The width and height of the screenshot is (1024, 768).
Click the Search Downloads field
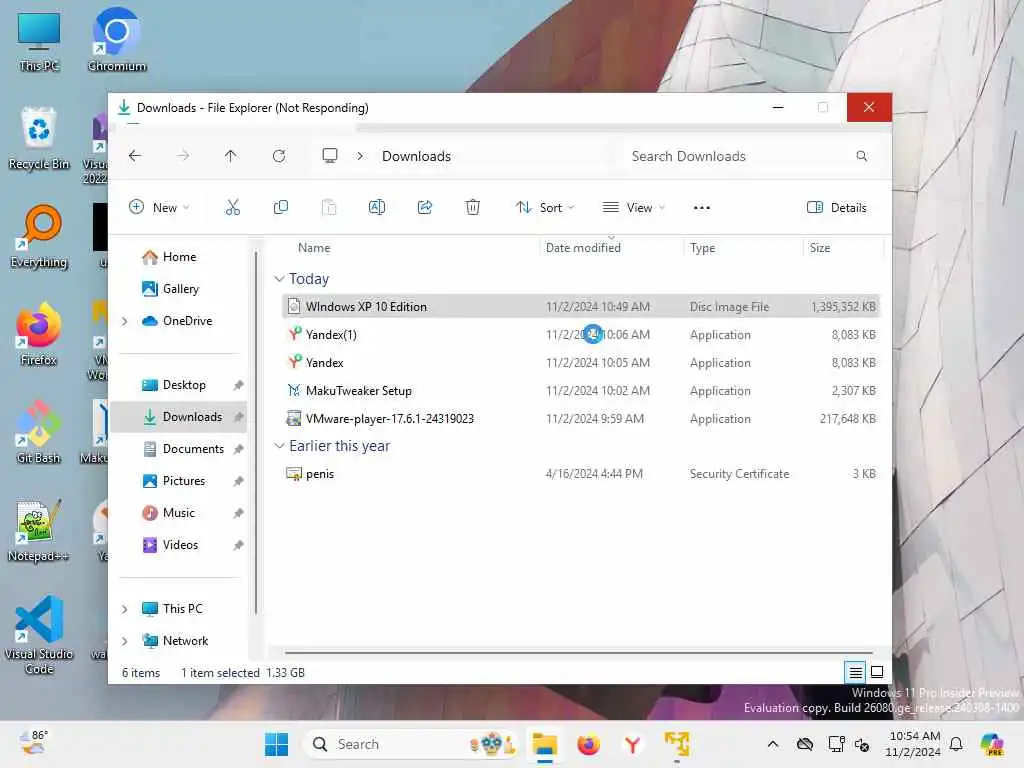(750, 156)
